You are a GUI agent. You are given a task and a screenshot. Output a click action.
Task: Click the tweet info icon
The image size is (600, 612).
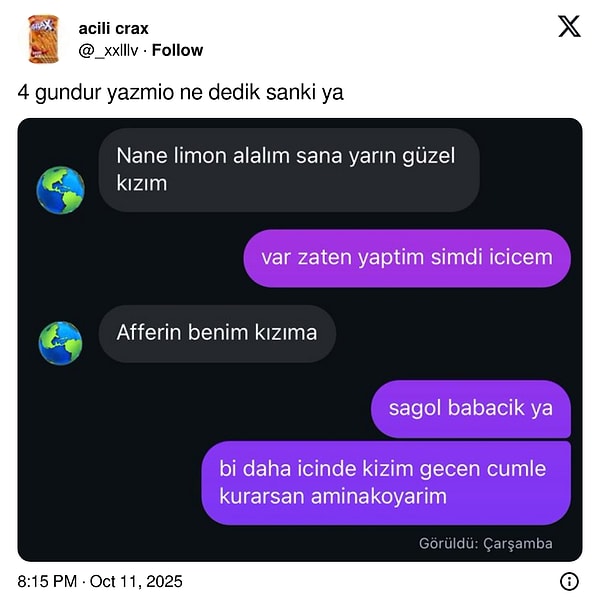[x=570, y=581]
